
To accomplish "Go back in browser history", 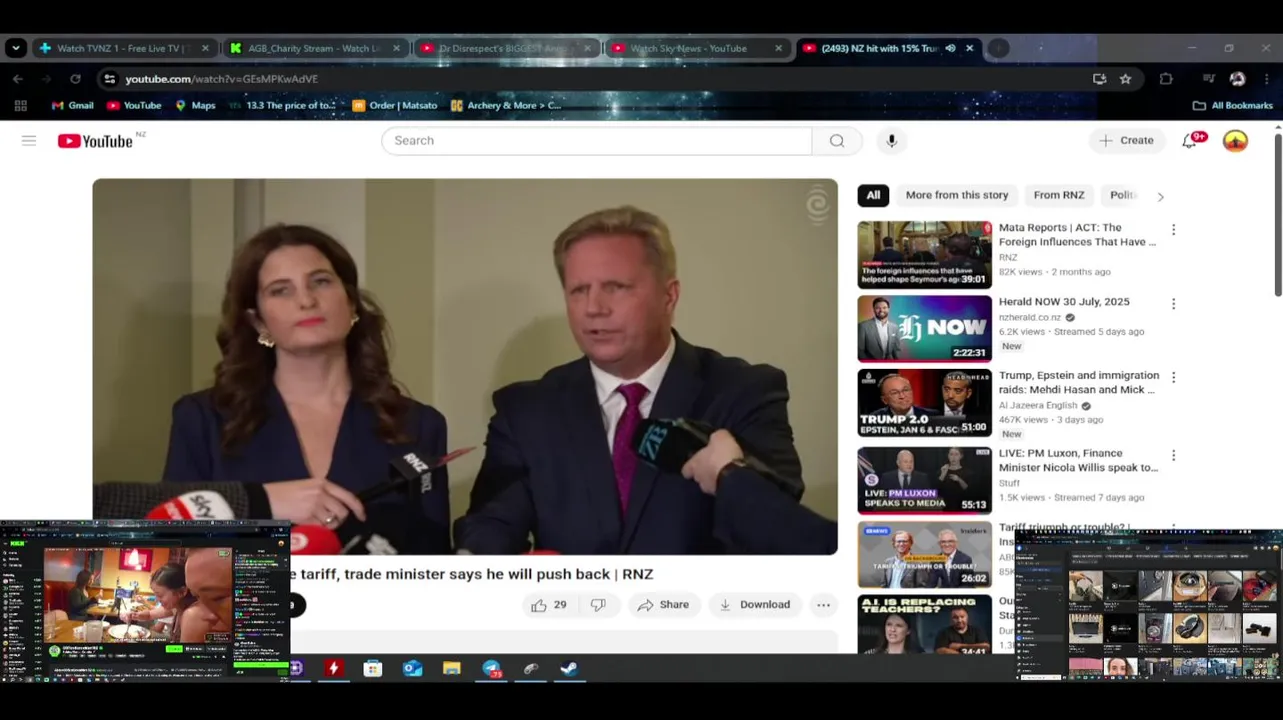I will (x=18, y=79).
